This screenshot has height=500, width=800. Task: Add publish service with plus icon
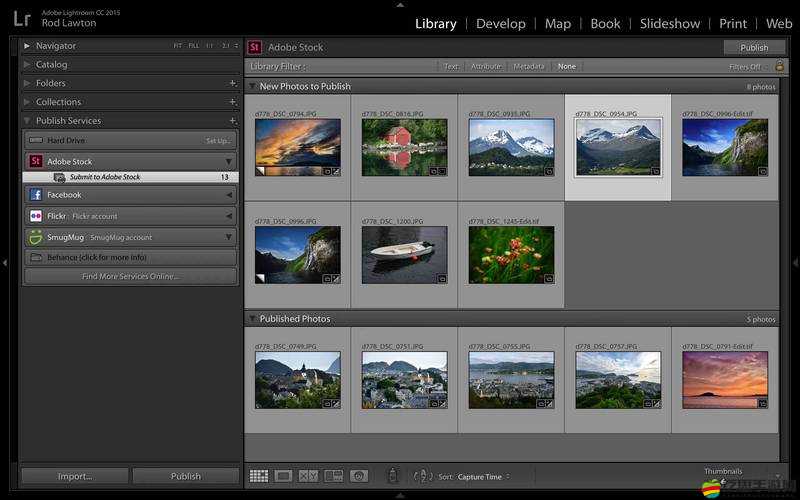coord(233,121)
